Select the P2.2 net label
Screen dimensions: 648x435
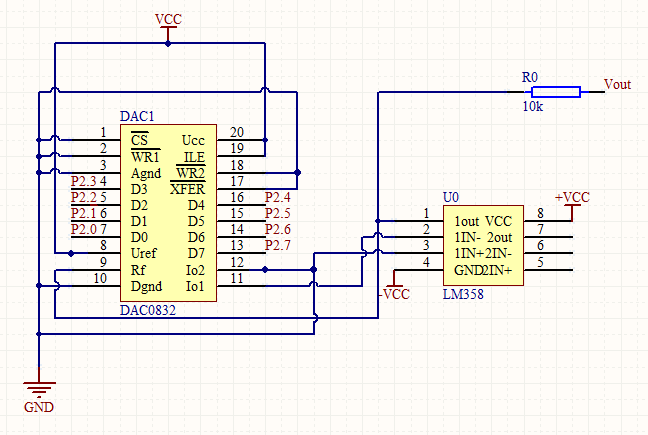pos(83,197)
